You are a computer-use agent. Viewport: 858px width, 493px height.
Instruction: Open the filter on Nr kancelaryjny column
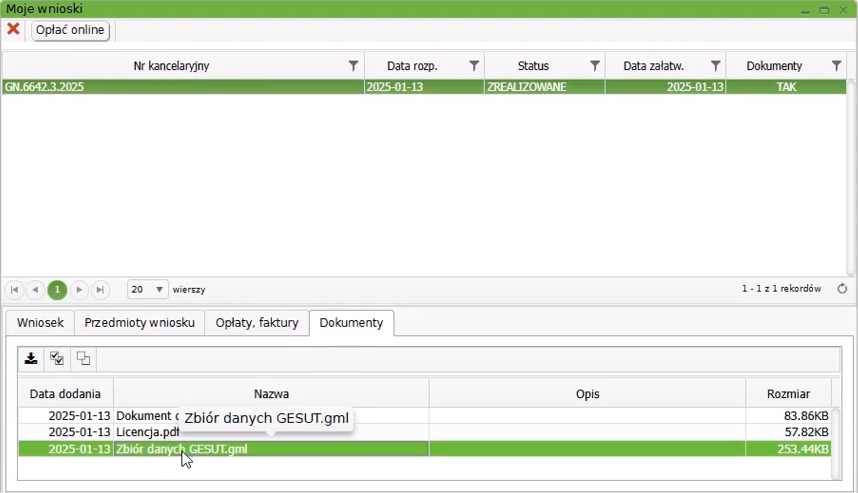point(353,66)
